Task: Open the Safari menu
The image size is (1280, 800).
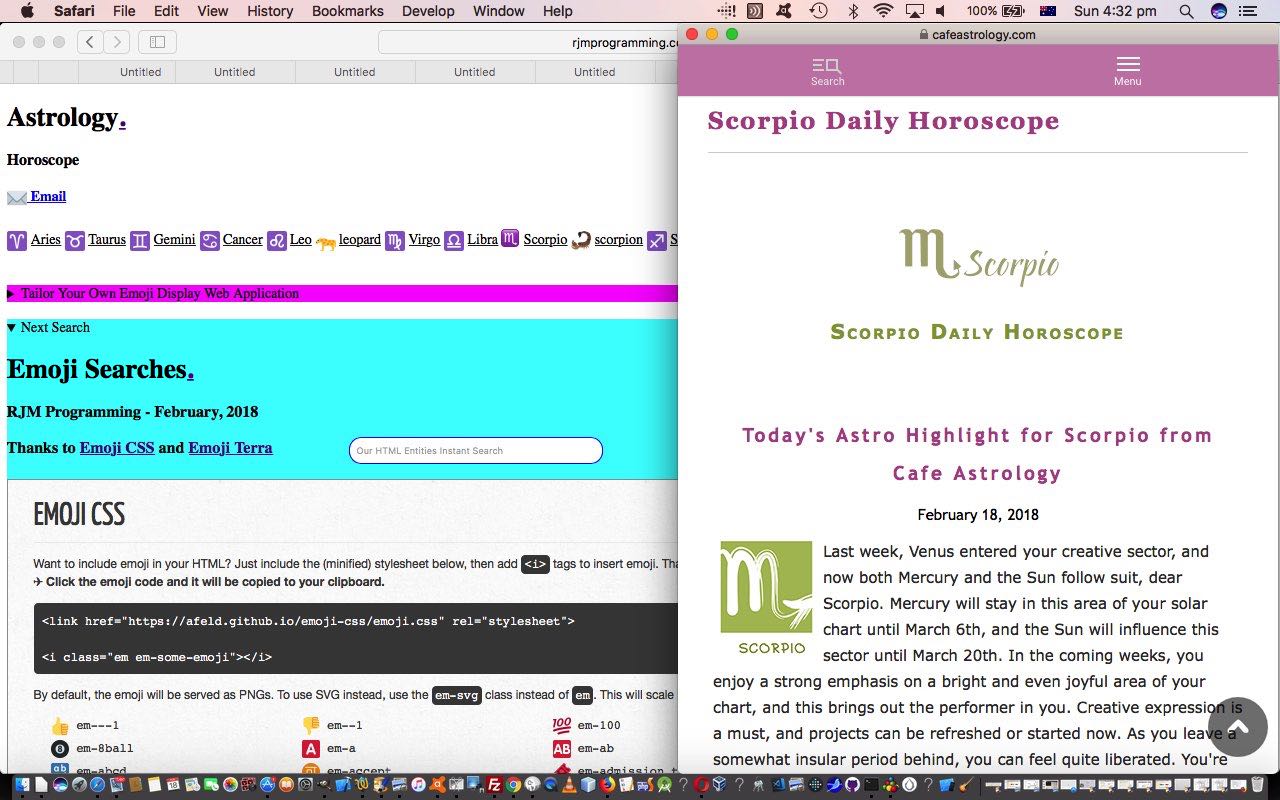Action: point(74,11)
